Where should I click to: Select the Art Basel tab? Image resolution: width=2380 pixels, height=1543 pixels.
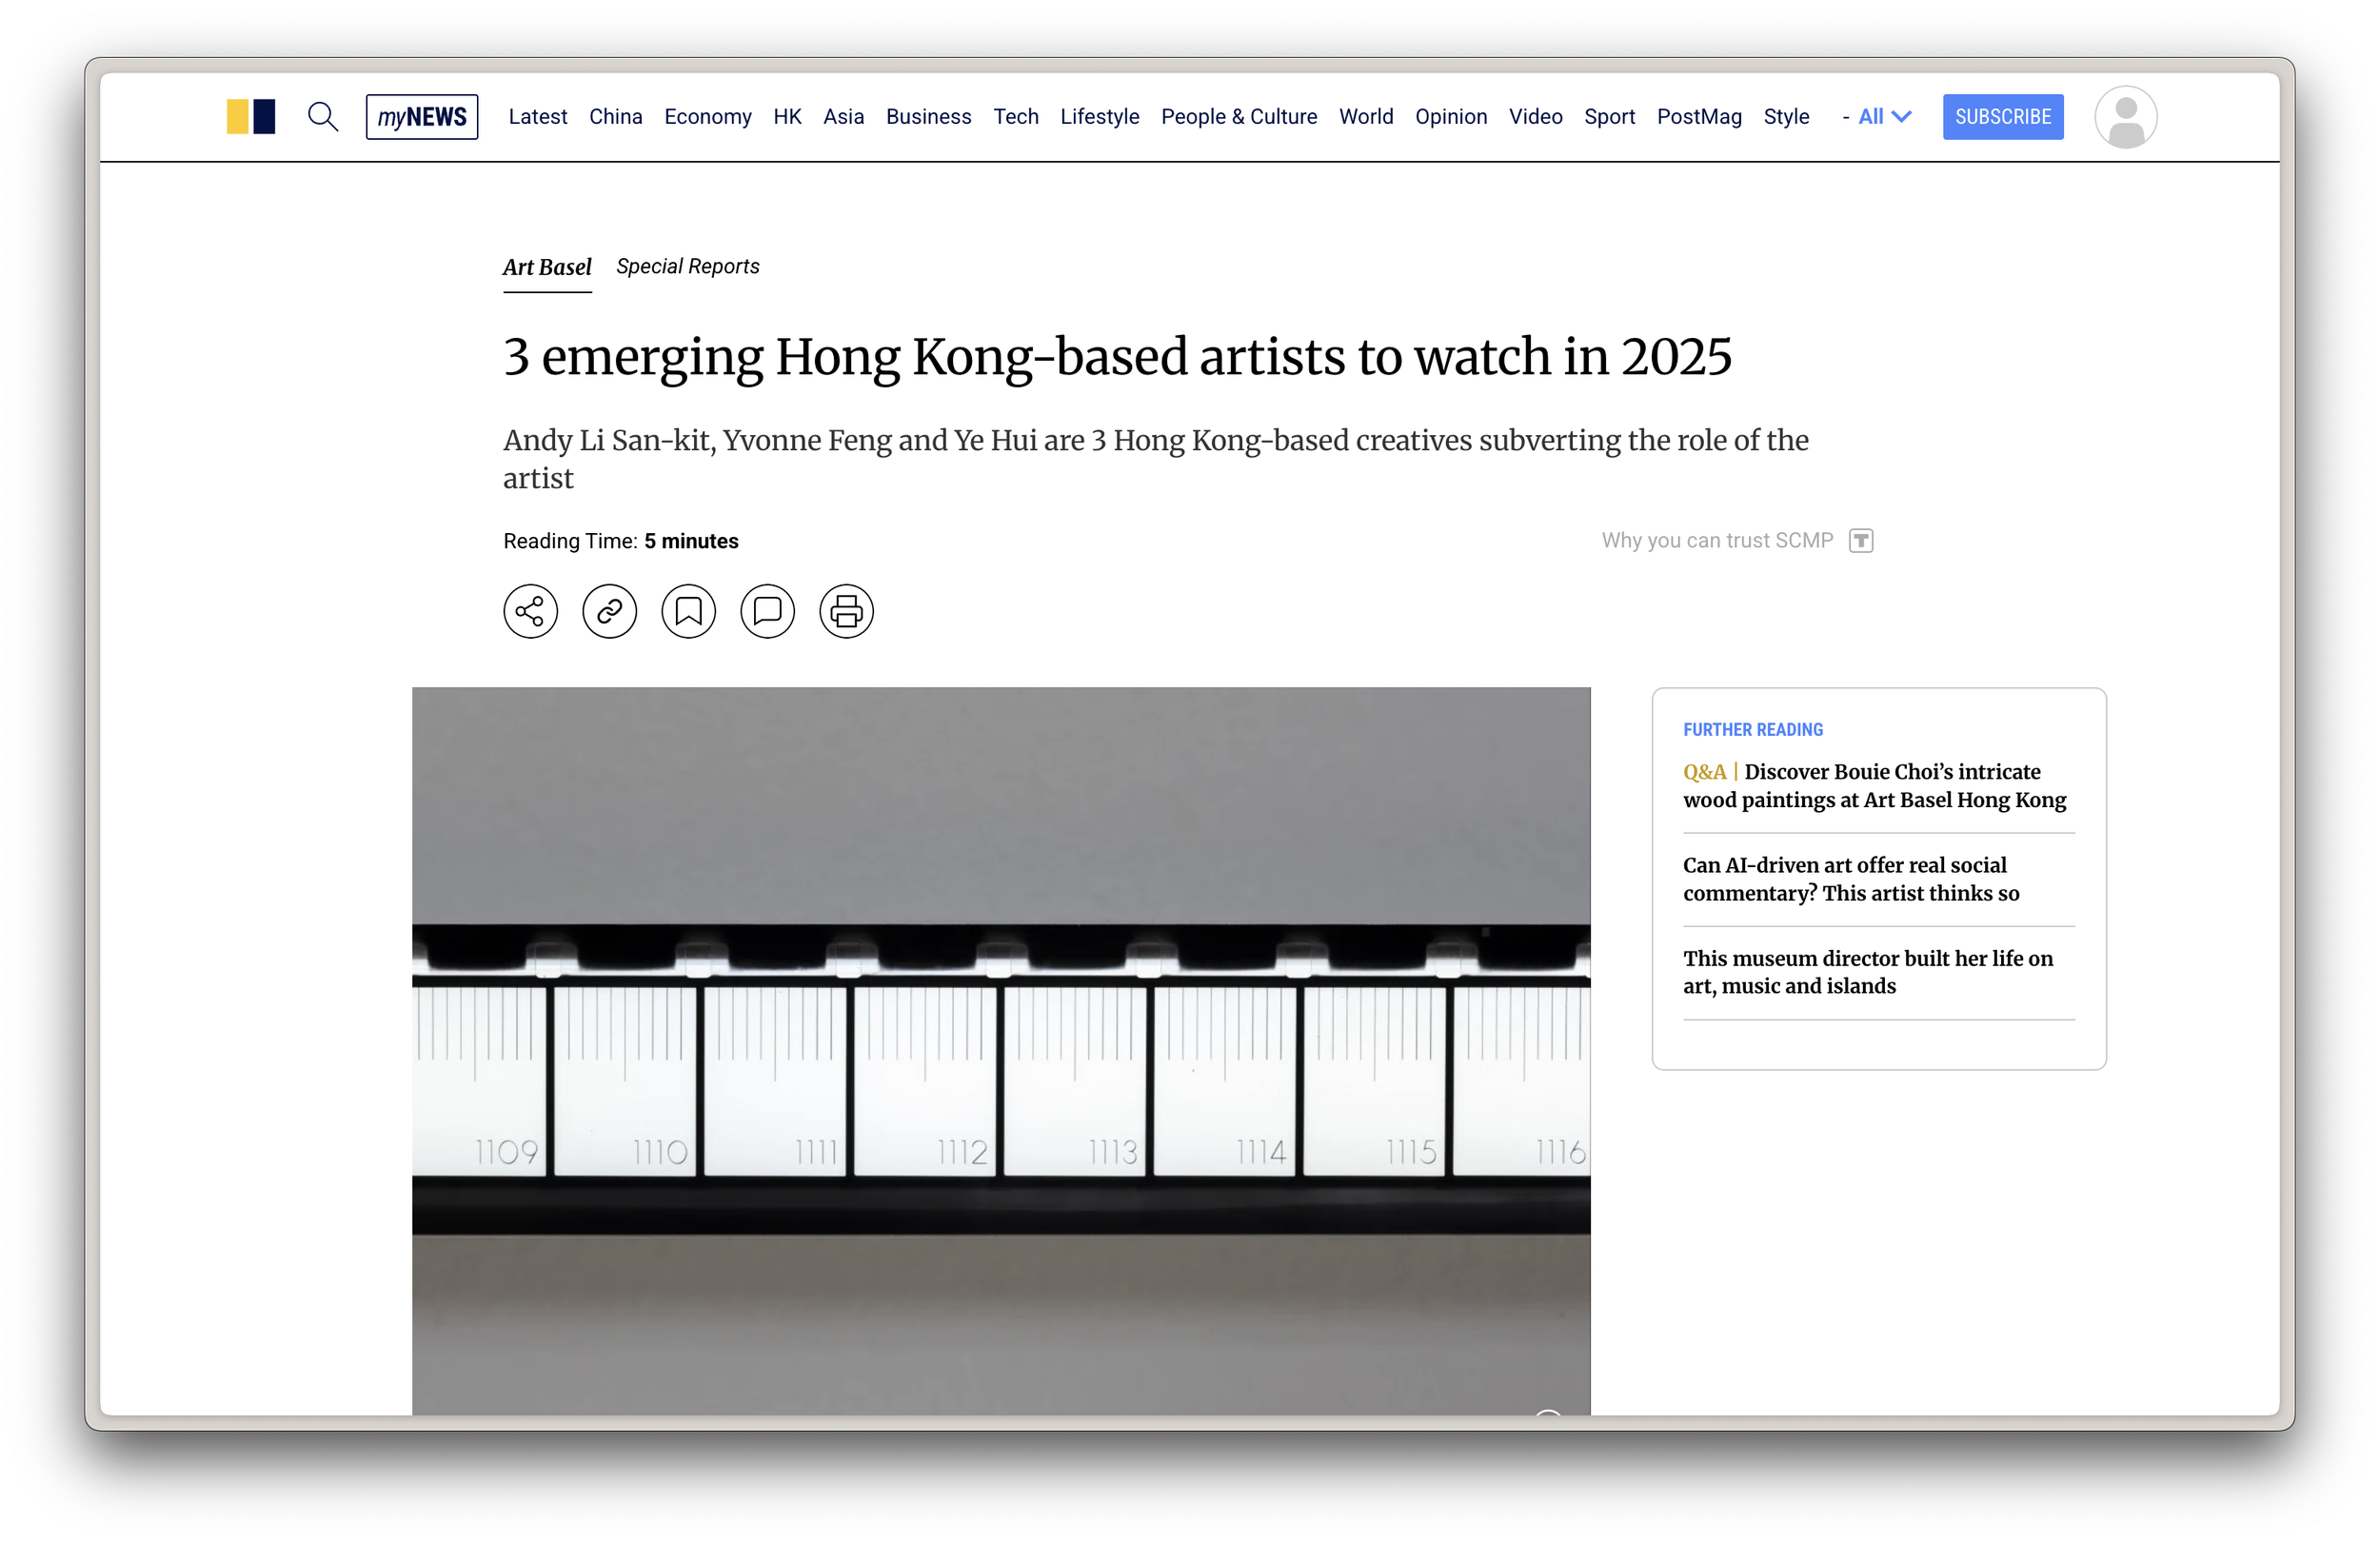pyautogui.click(x=547, y=267)
